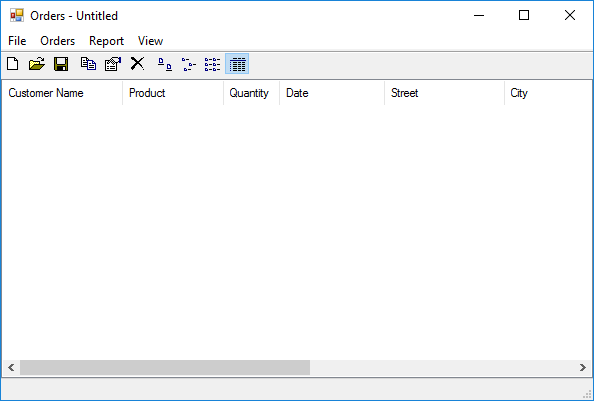Open a file with the folder icon

coord(37,64)
